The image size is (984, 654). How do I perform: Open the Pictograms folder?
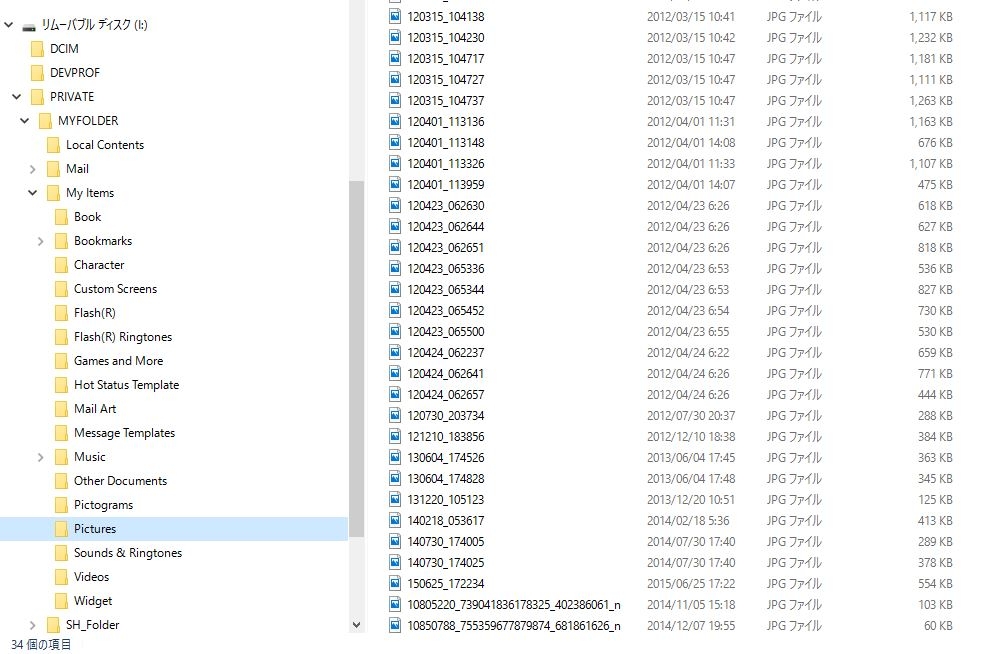(104, 505)
